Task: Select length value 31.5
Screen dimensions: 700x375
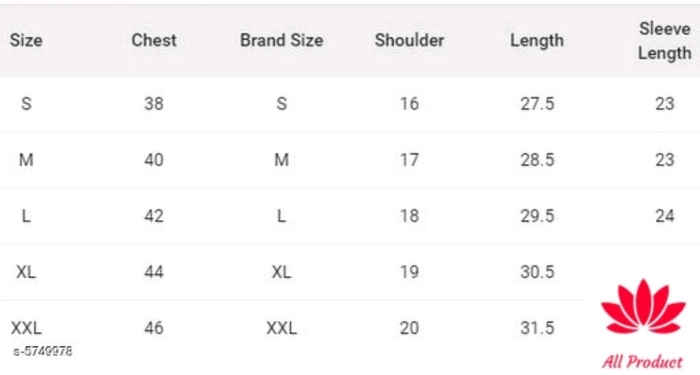Action: tap(537, 328)
